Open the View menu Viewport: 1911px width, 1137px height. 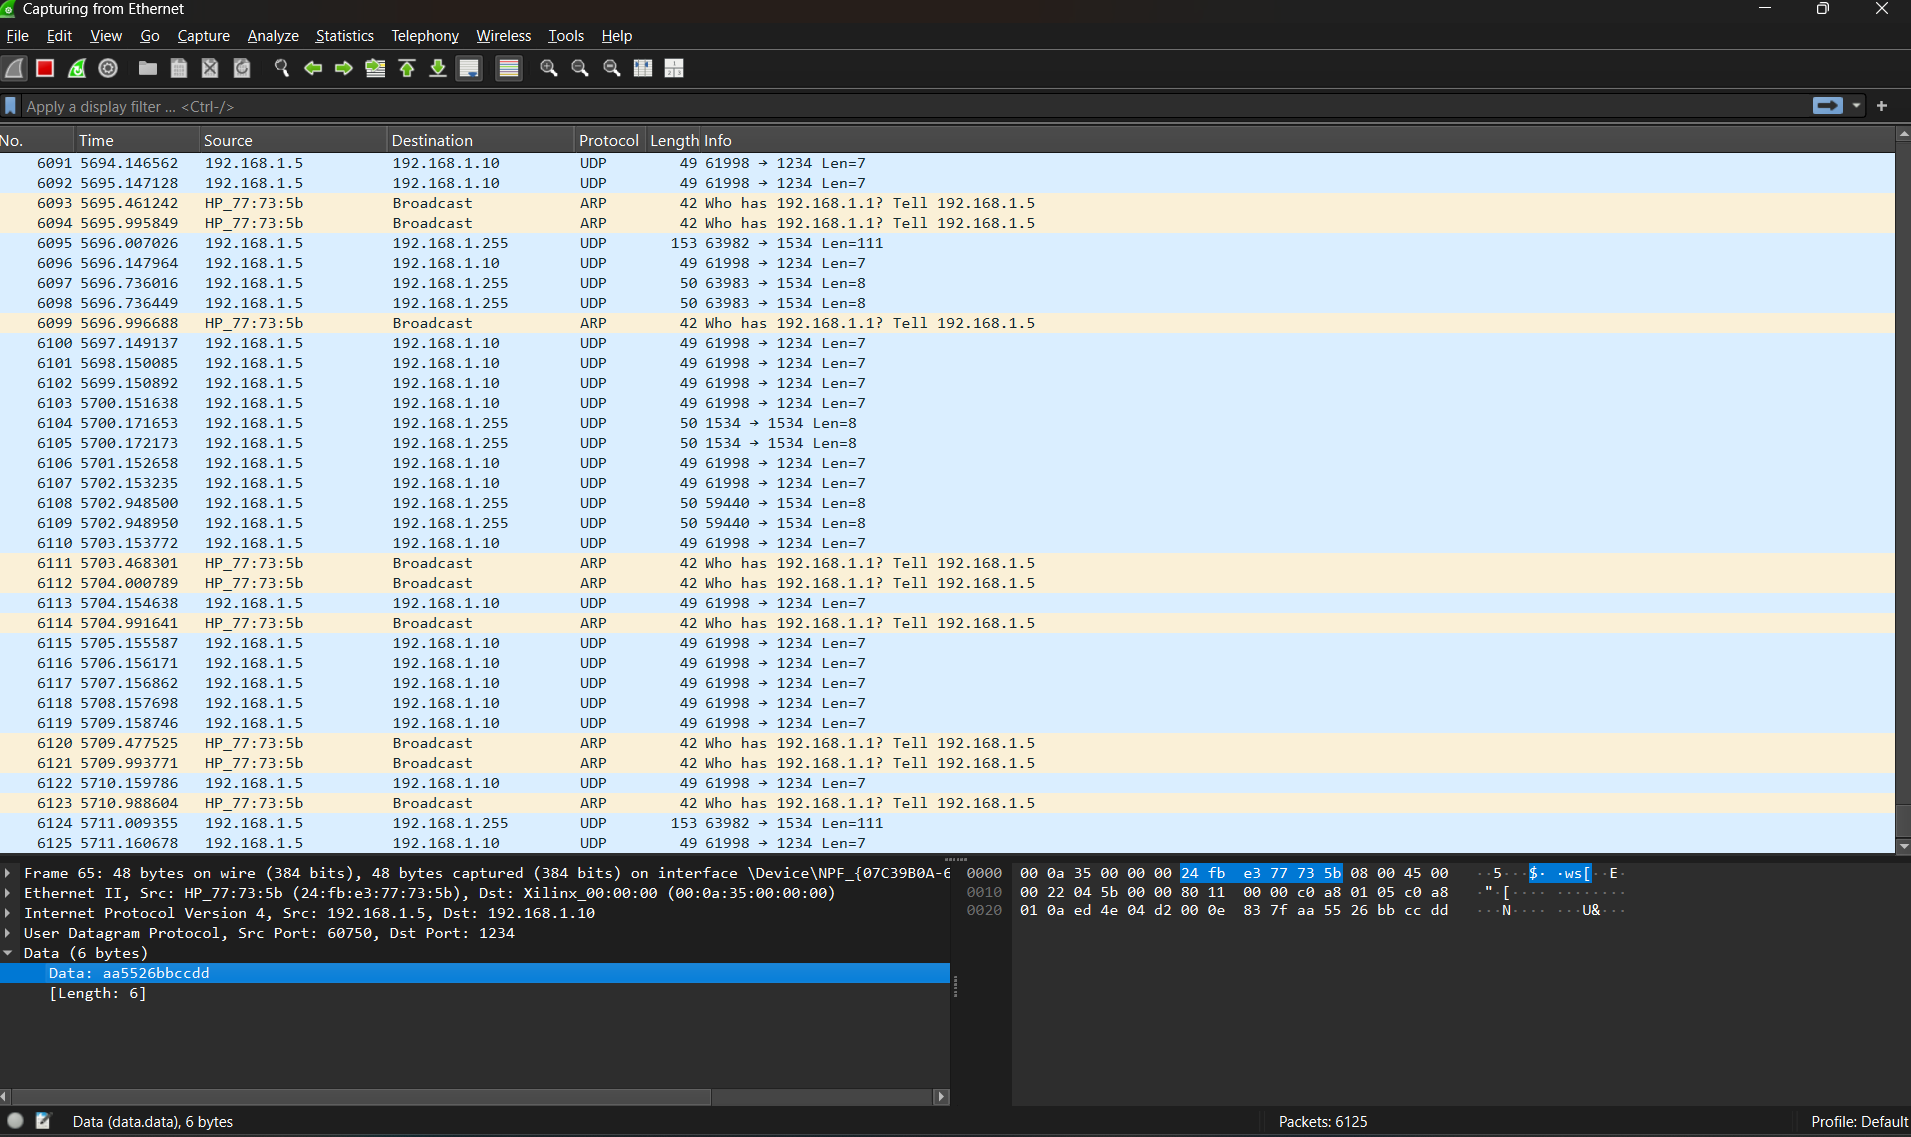pyautogui.click(x=106, y=35)
